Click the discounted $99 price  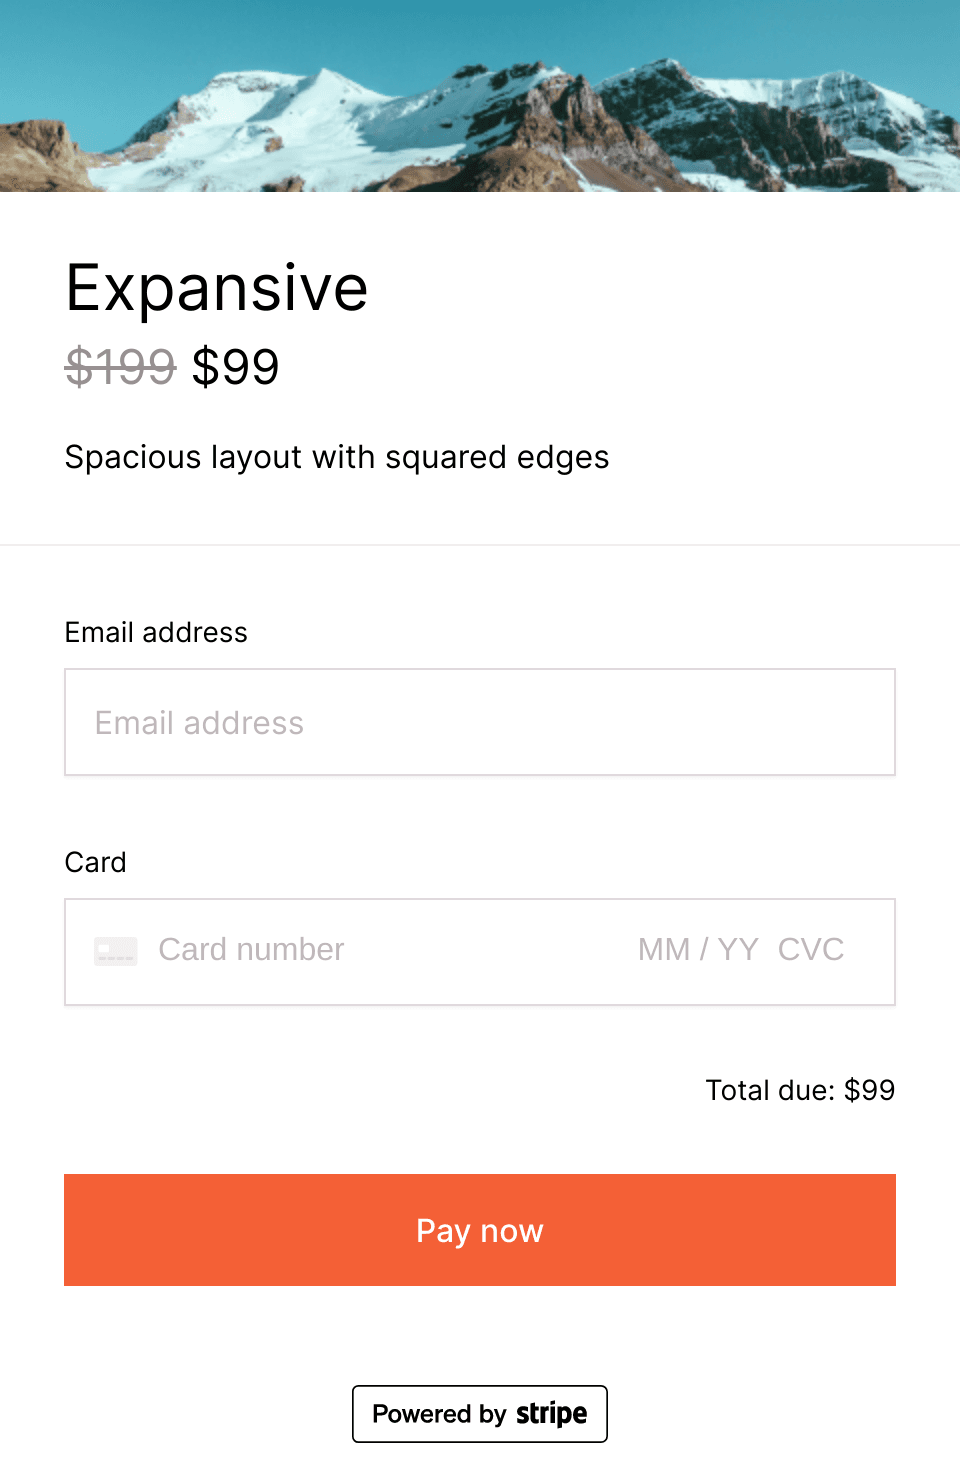pyautogui.click(x=236, y=366)
